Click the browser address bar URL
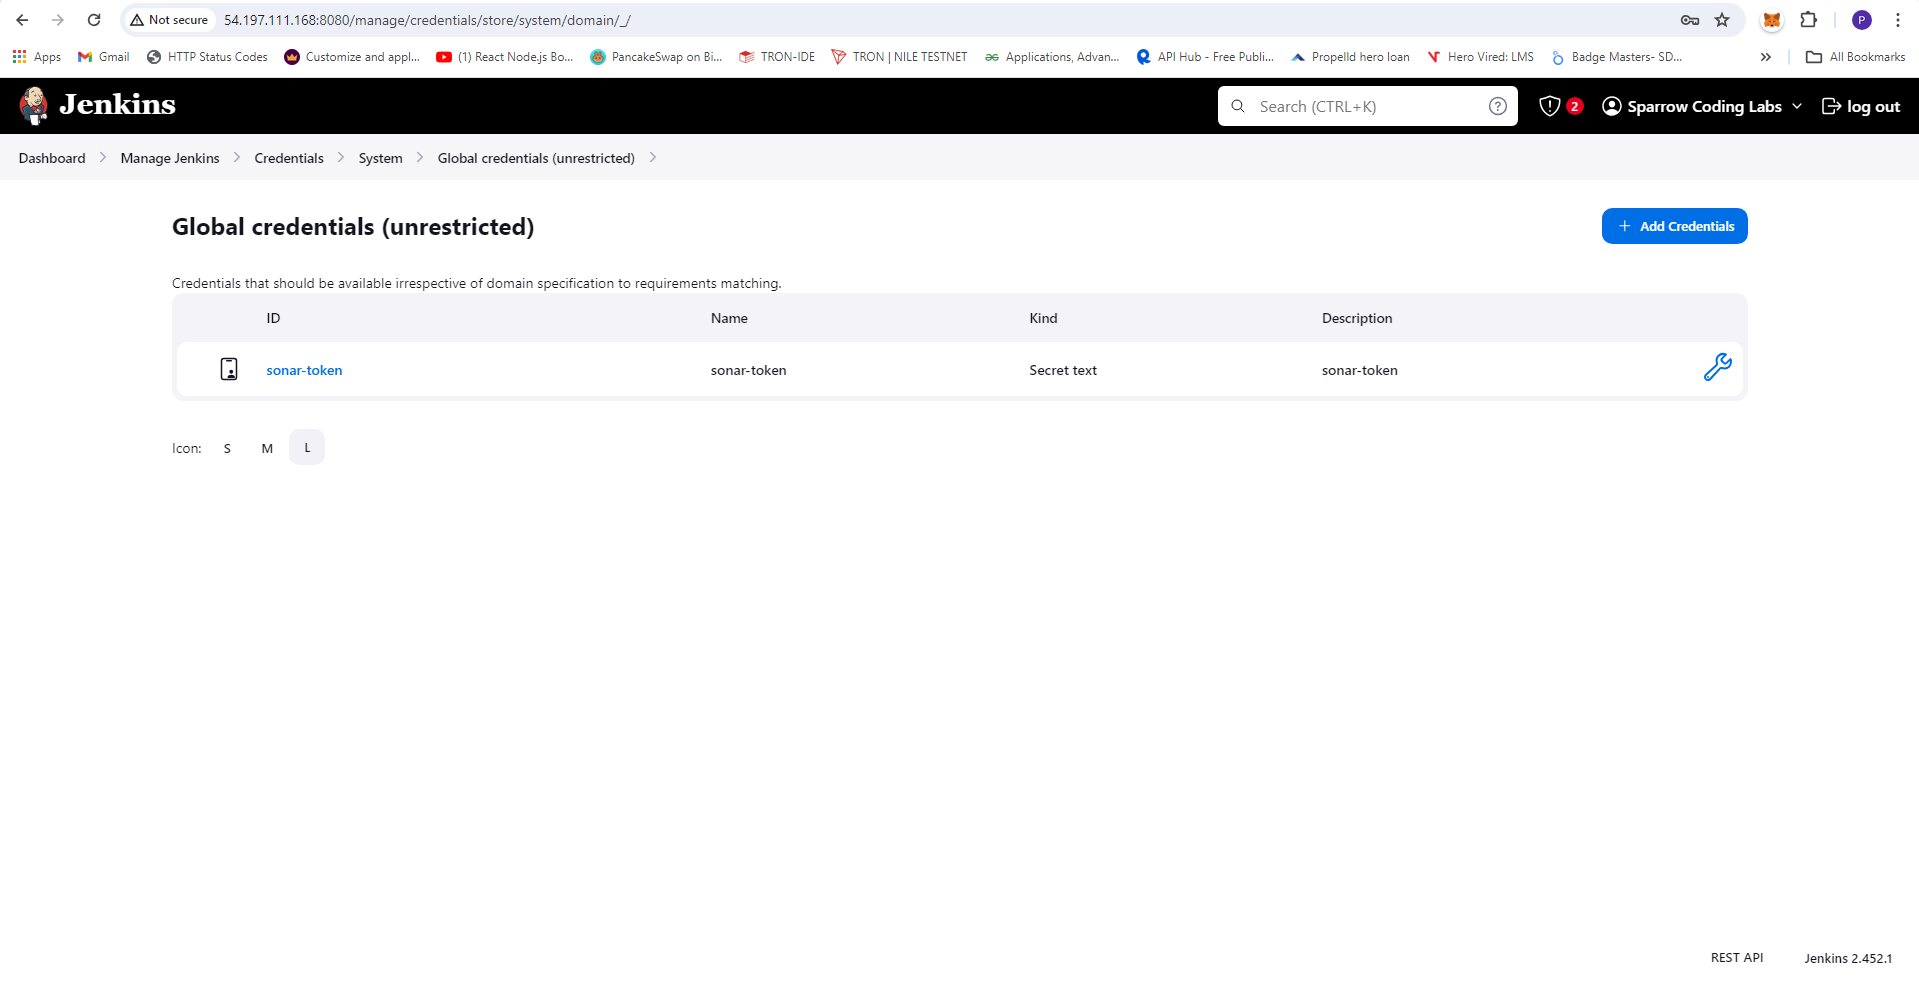Image resolution: width=1919 pixels, height=987 pixels. (427, 20)
